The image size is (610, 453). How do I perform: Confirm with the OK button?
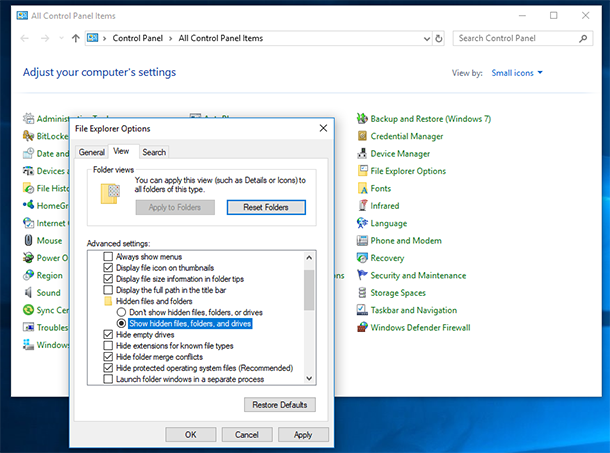pos(191,435)
